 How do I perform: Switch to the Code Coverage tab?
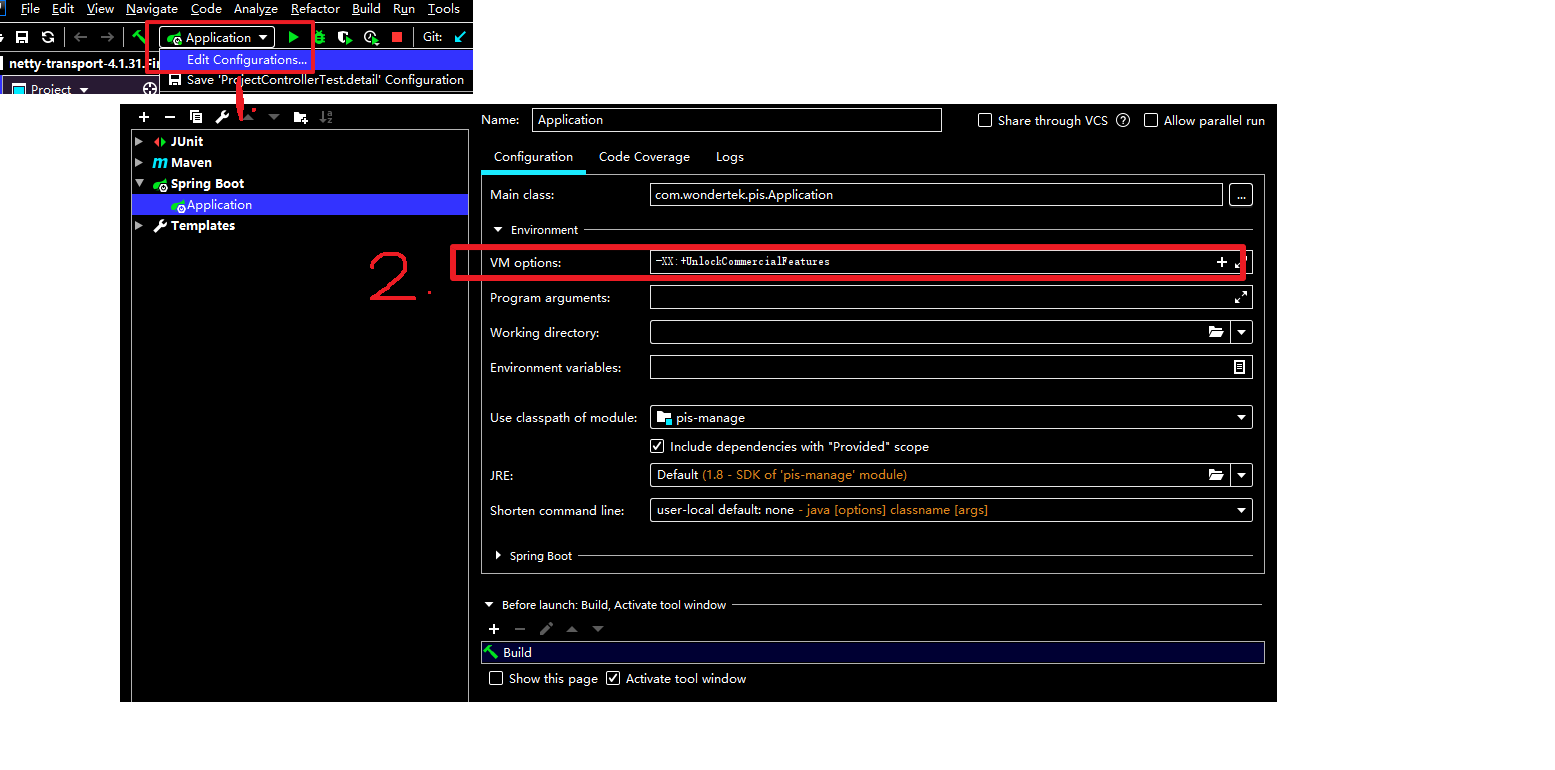pos(644,157)
